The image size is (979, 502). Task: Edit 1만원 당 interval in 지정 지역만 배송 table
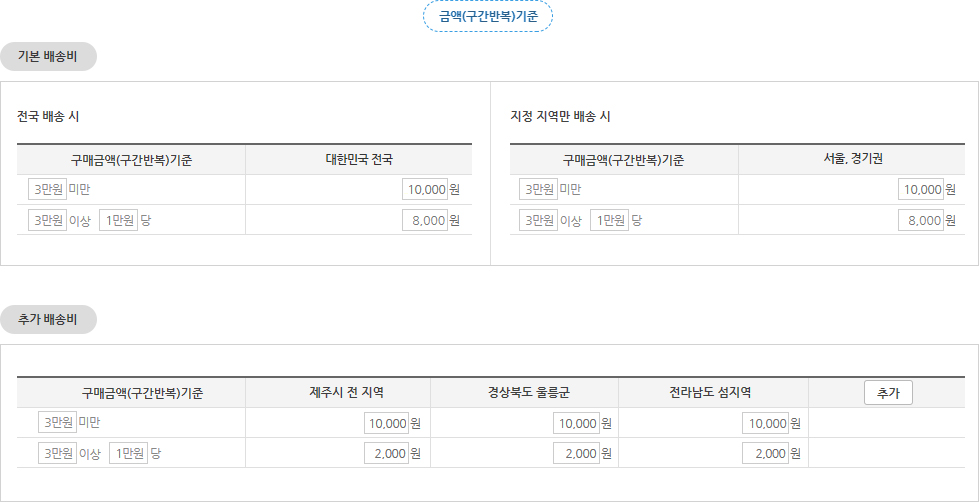(x=609, y=220)
